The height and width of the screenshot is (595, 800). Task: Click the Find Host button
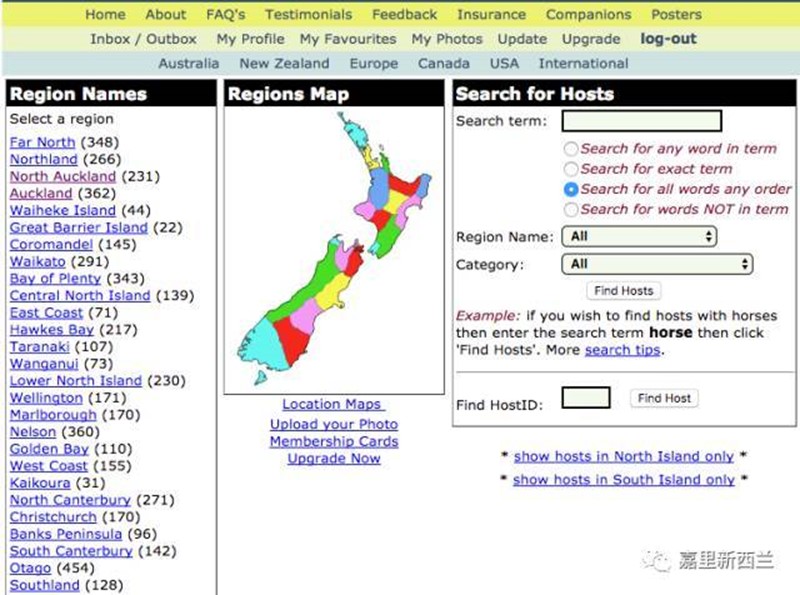(664, 398)
